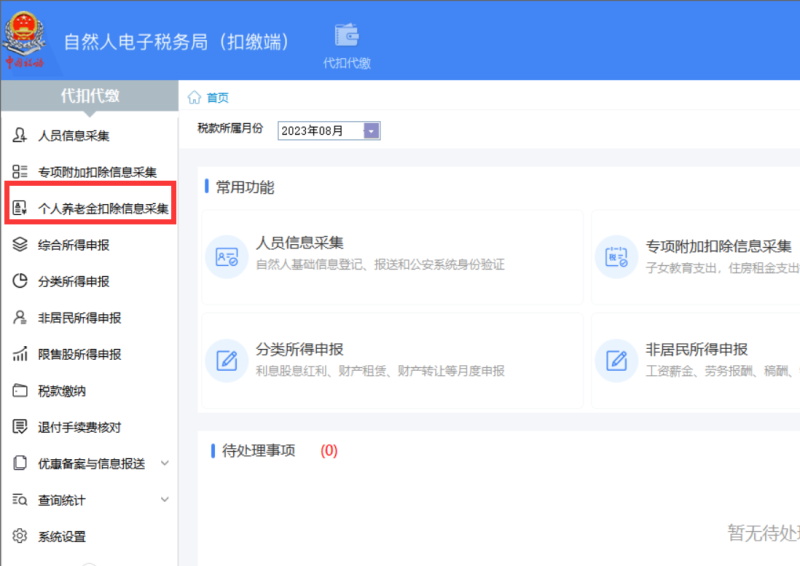Screen dimensions: 800x566
Task: Open 非居民所得申报 in the sidebar
Action: tap(80, 318)
